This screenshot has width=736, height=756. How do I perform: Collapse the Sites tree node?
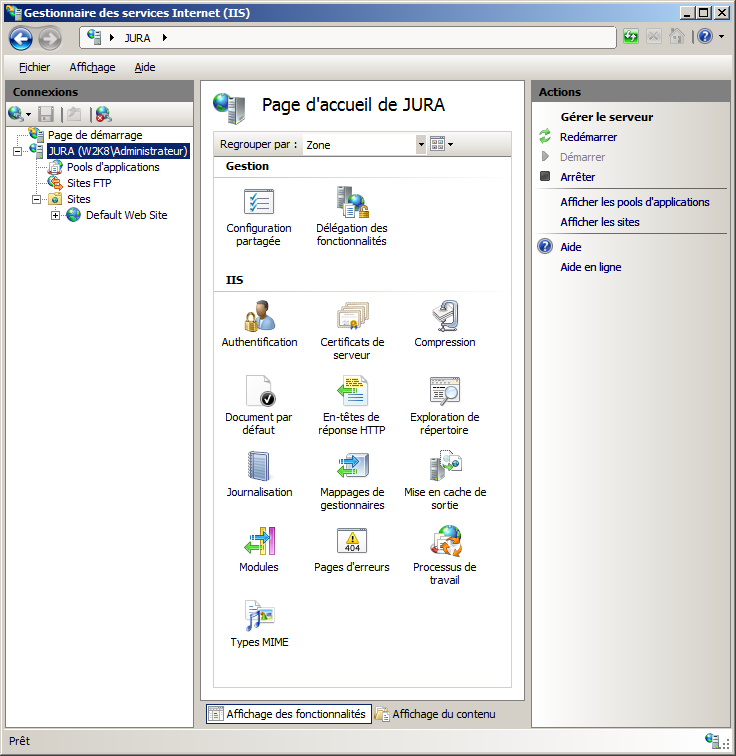37,199
